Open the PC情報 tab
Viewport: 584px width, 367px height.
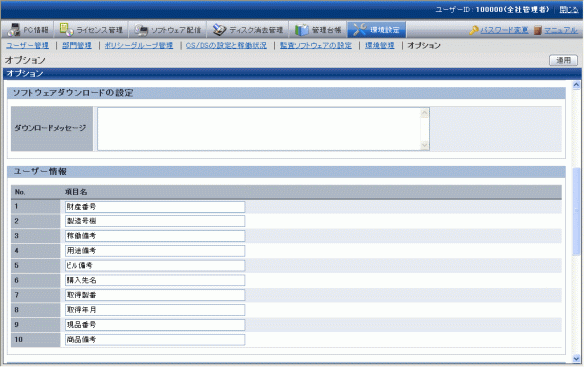point(28,30)
